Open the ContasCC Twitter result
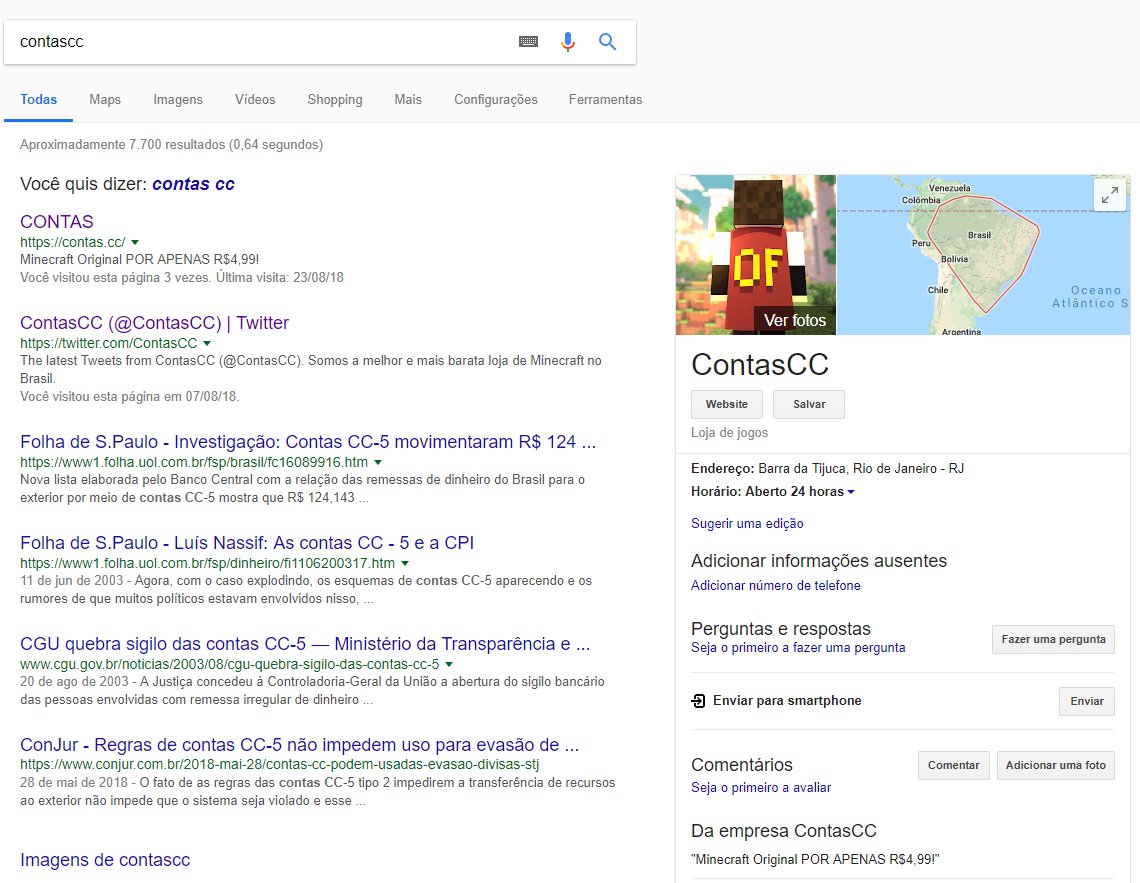Image resolution: width=1140 pixels, height=883 pixels. coord(154,323)
